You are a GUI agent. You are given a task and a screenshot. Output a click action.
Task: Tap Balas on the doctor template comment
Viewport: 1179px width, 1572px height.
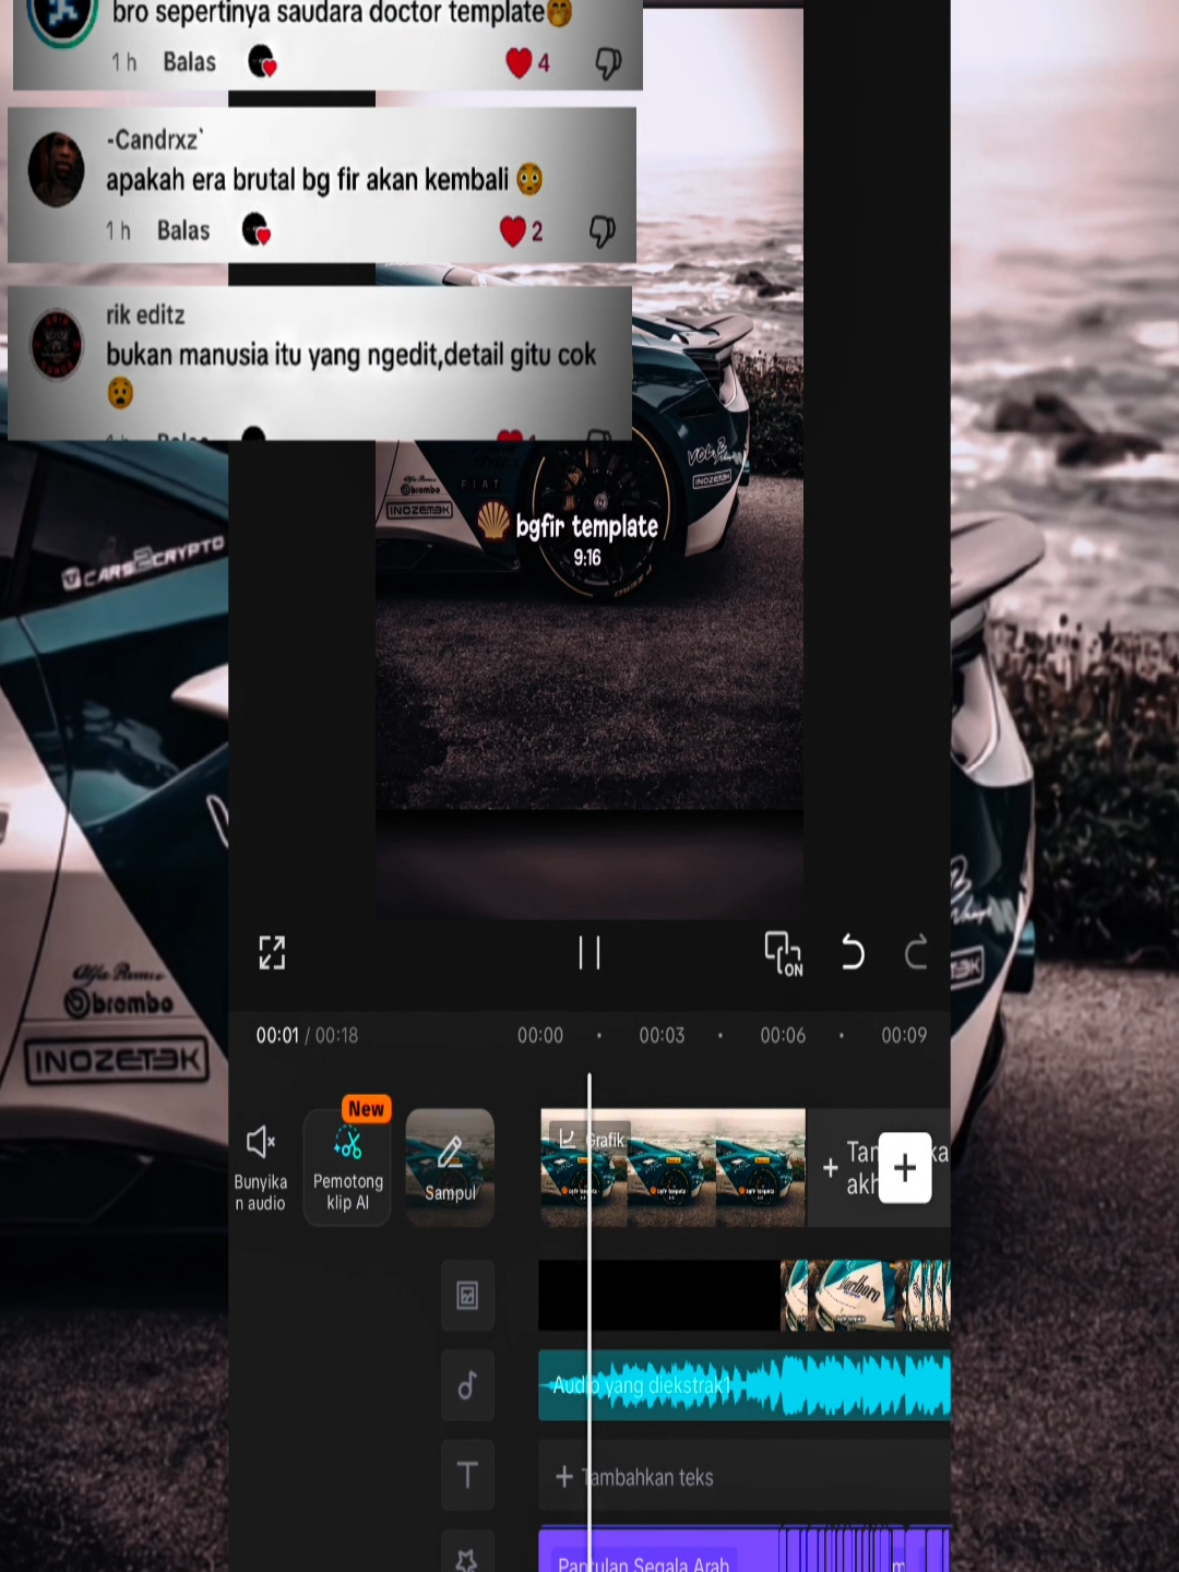(189, 62)
